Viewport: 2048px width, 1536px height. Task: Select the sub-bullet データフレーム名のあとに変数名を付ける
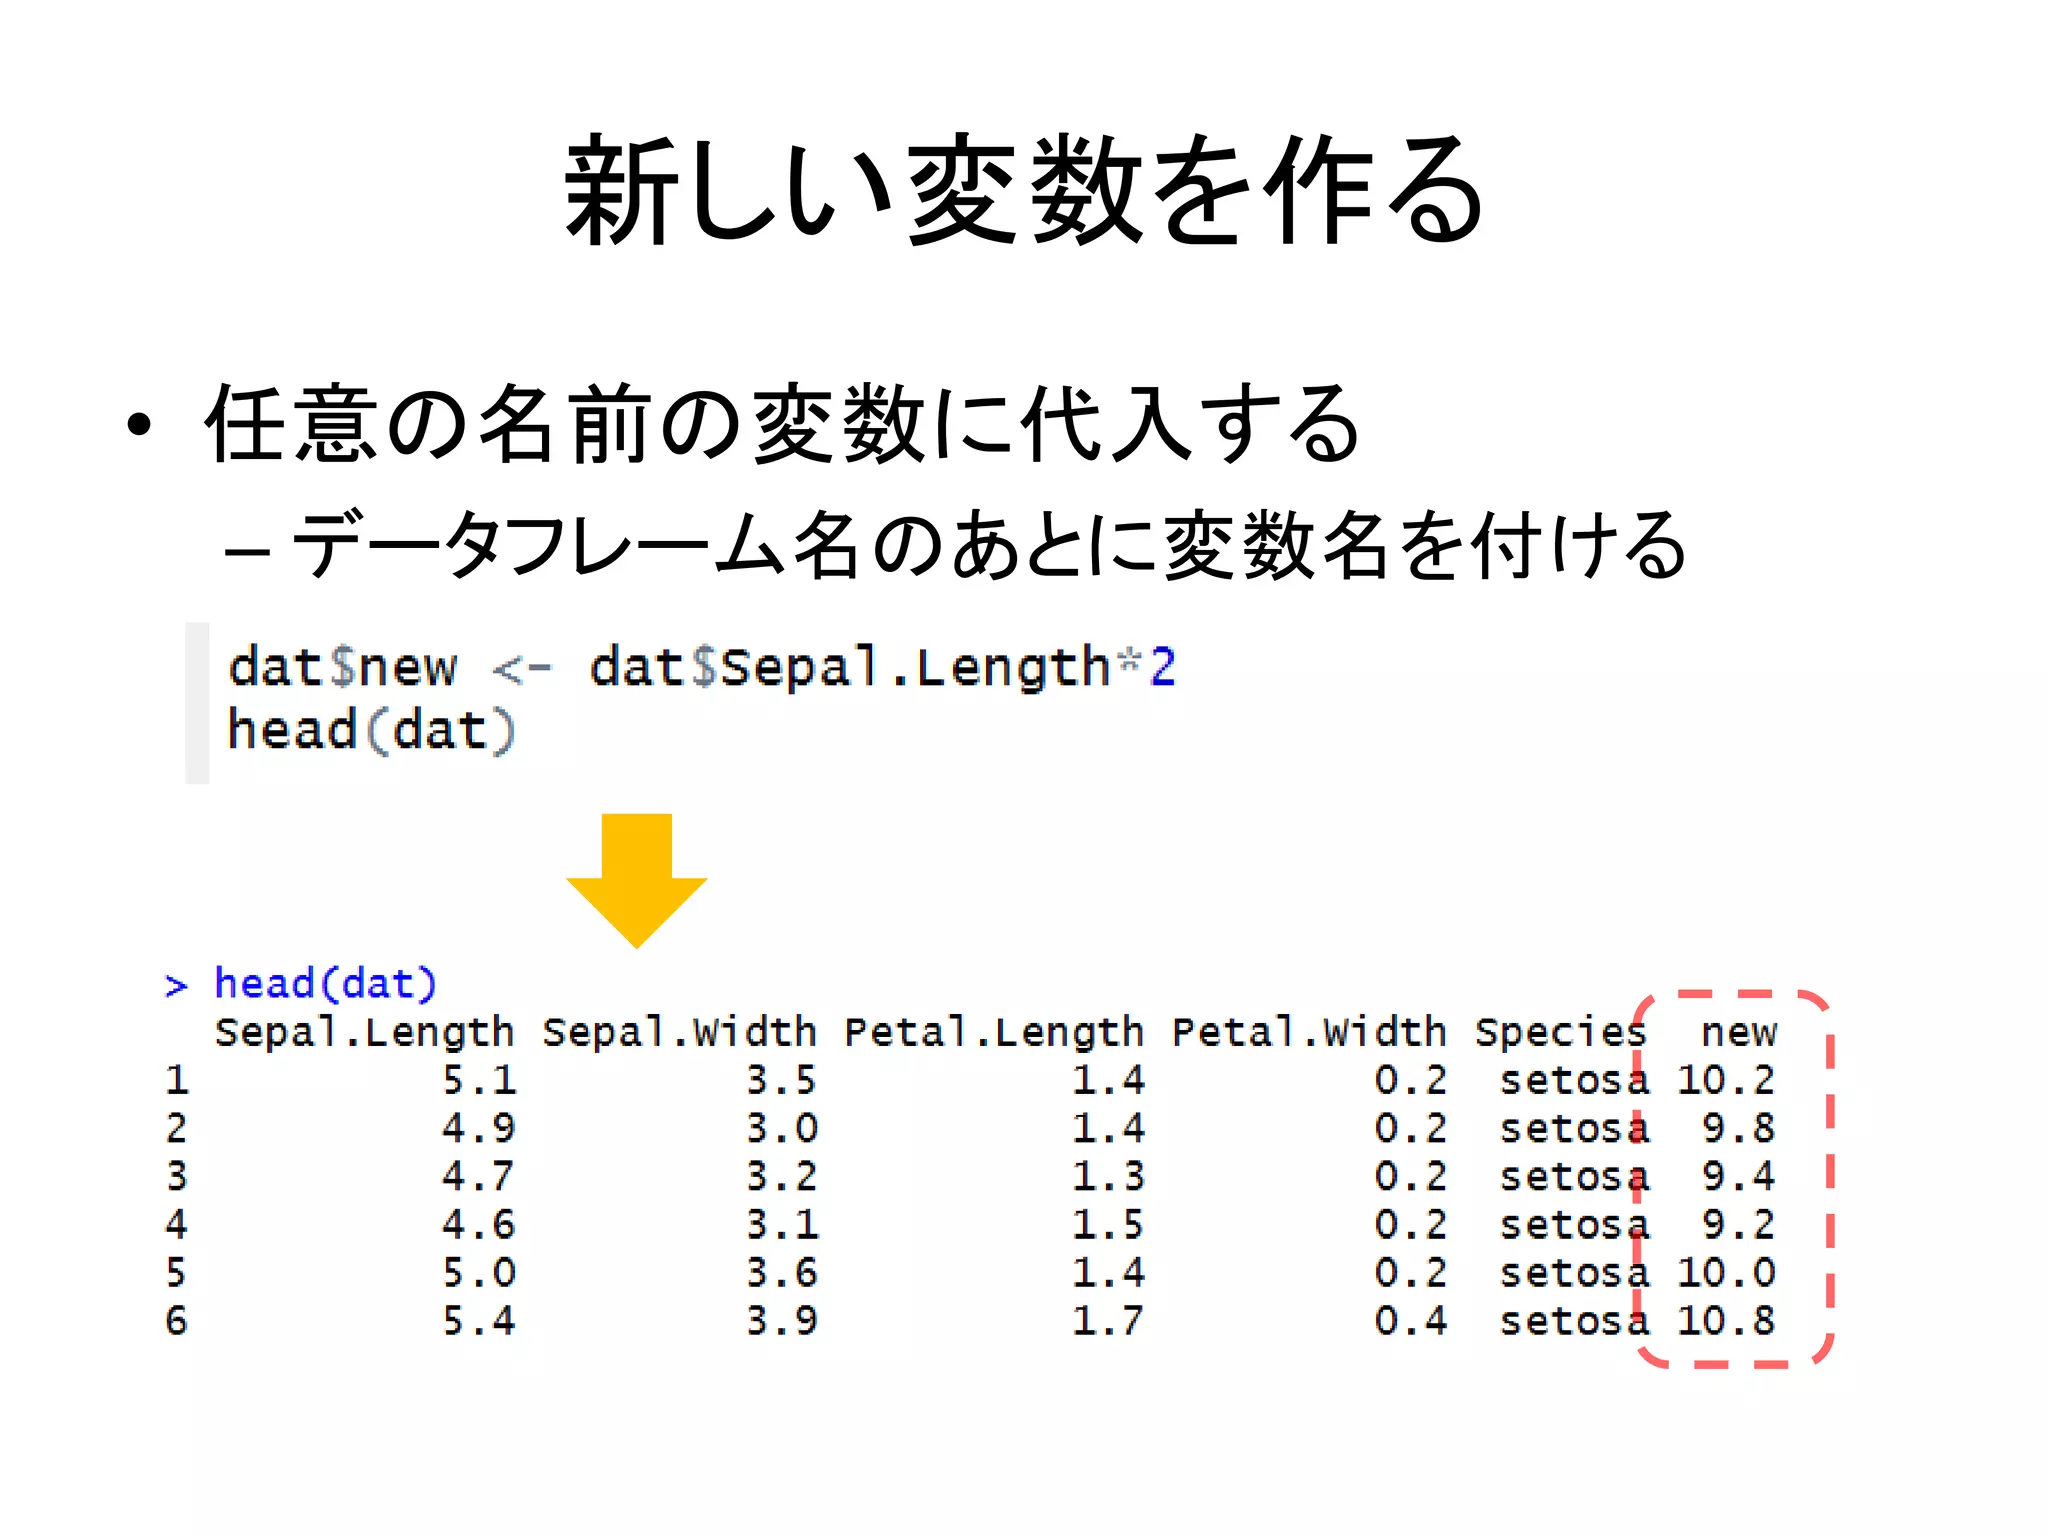click(x=990, y=545)
